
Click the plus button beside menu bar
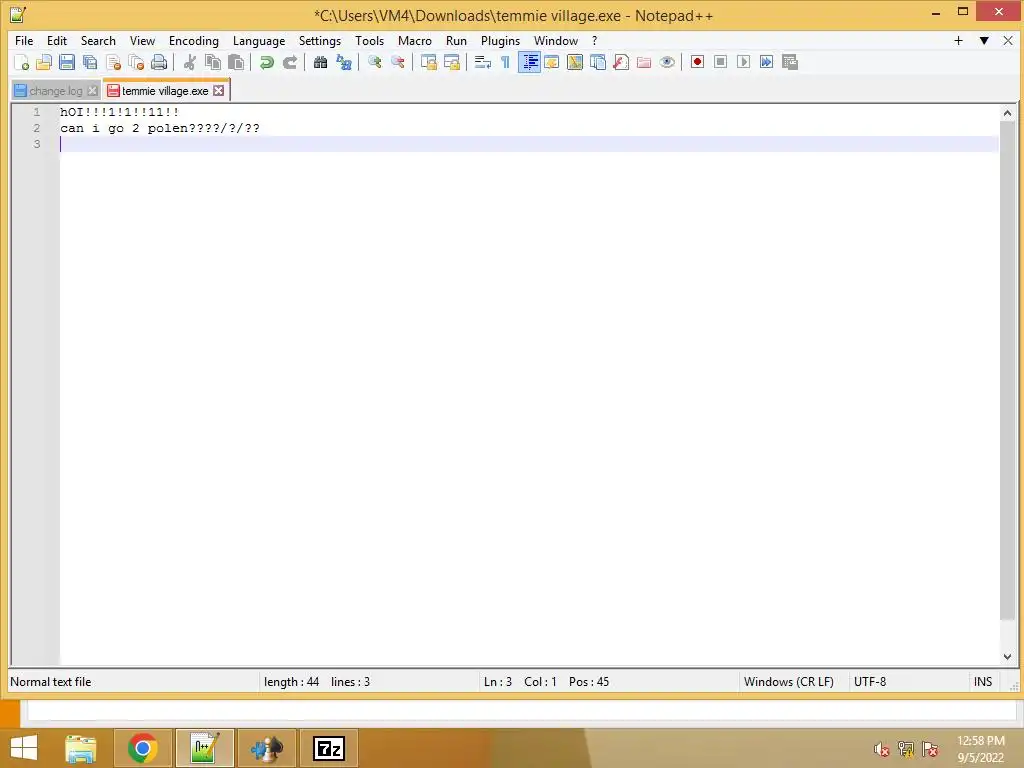pos(959,40)
